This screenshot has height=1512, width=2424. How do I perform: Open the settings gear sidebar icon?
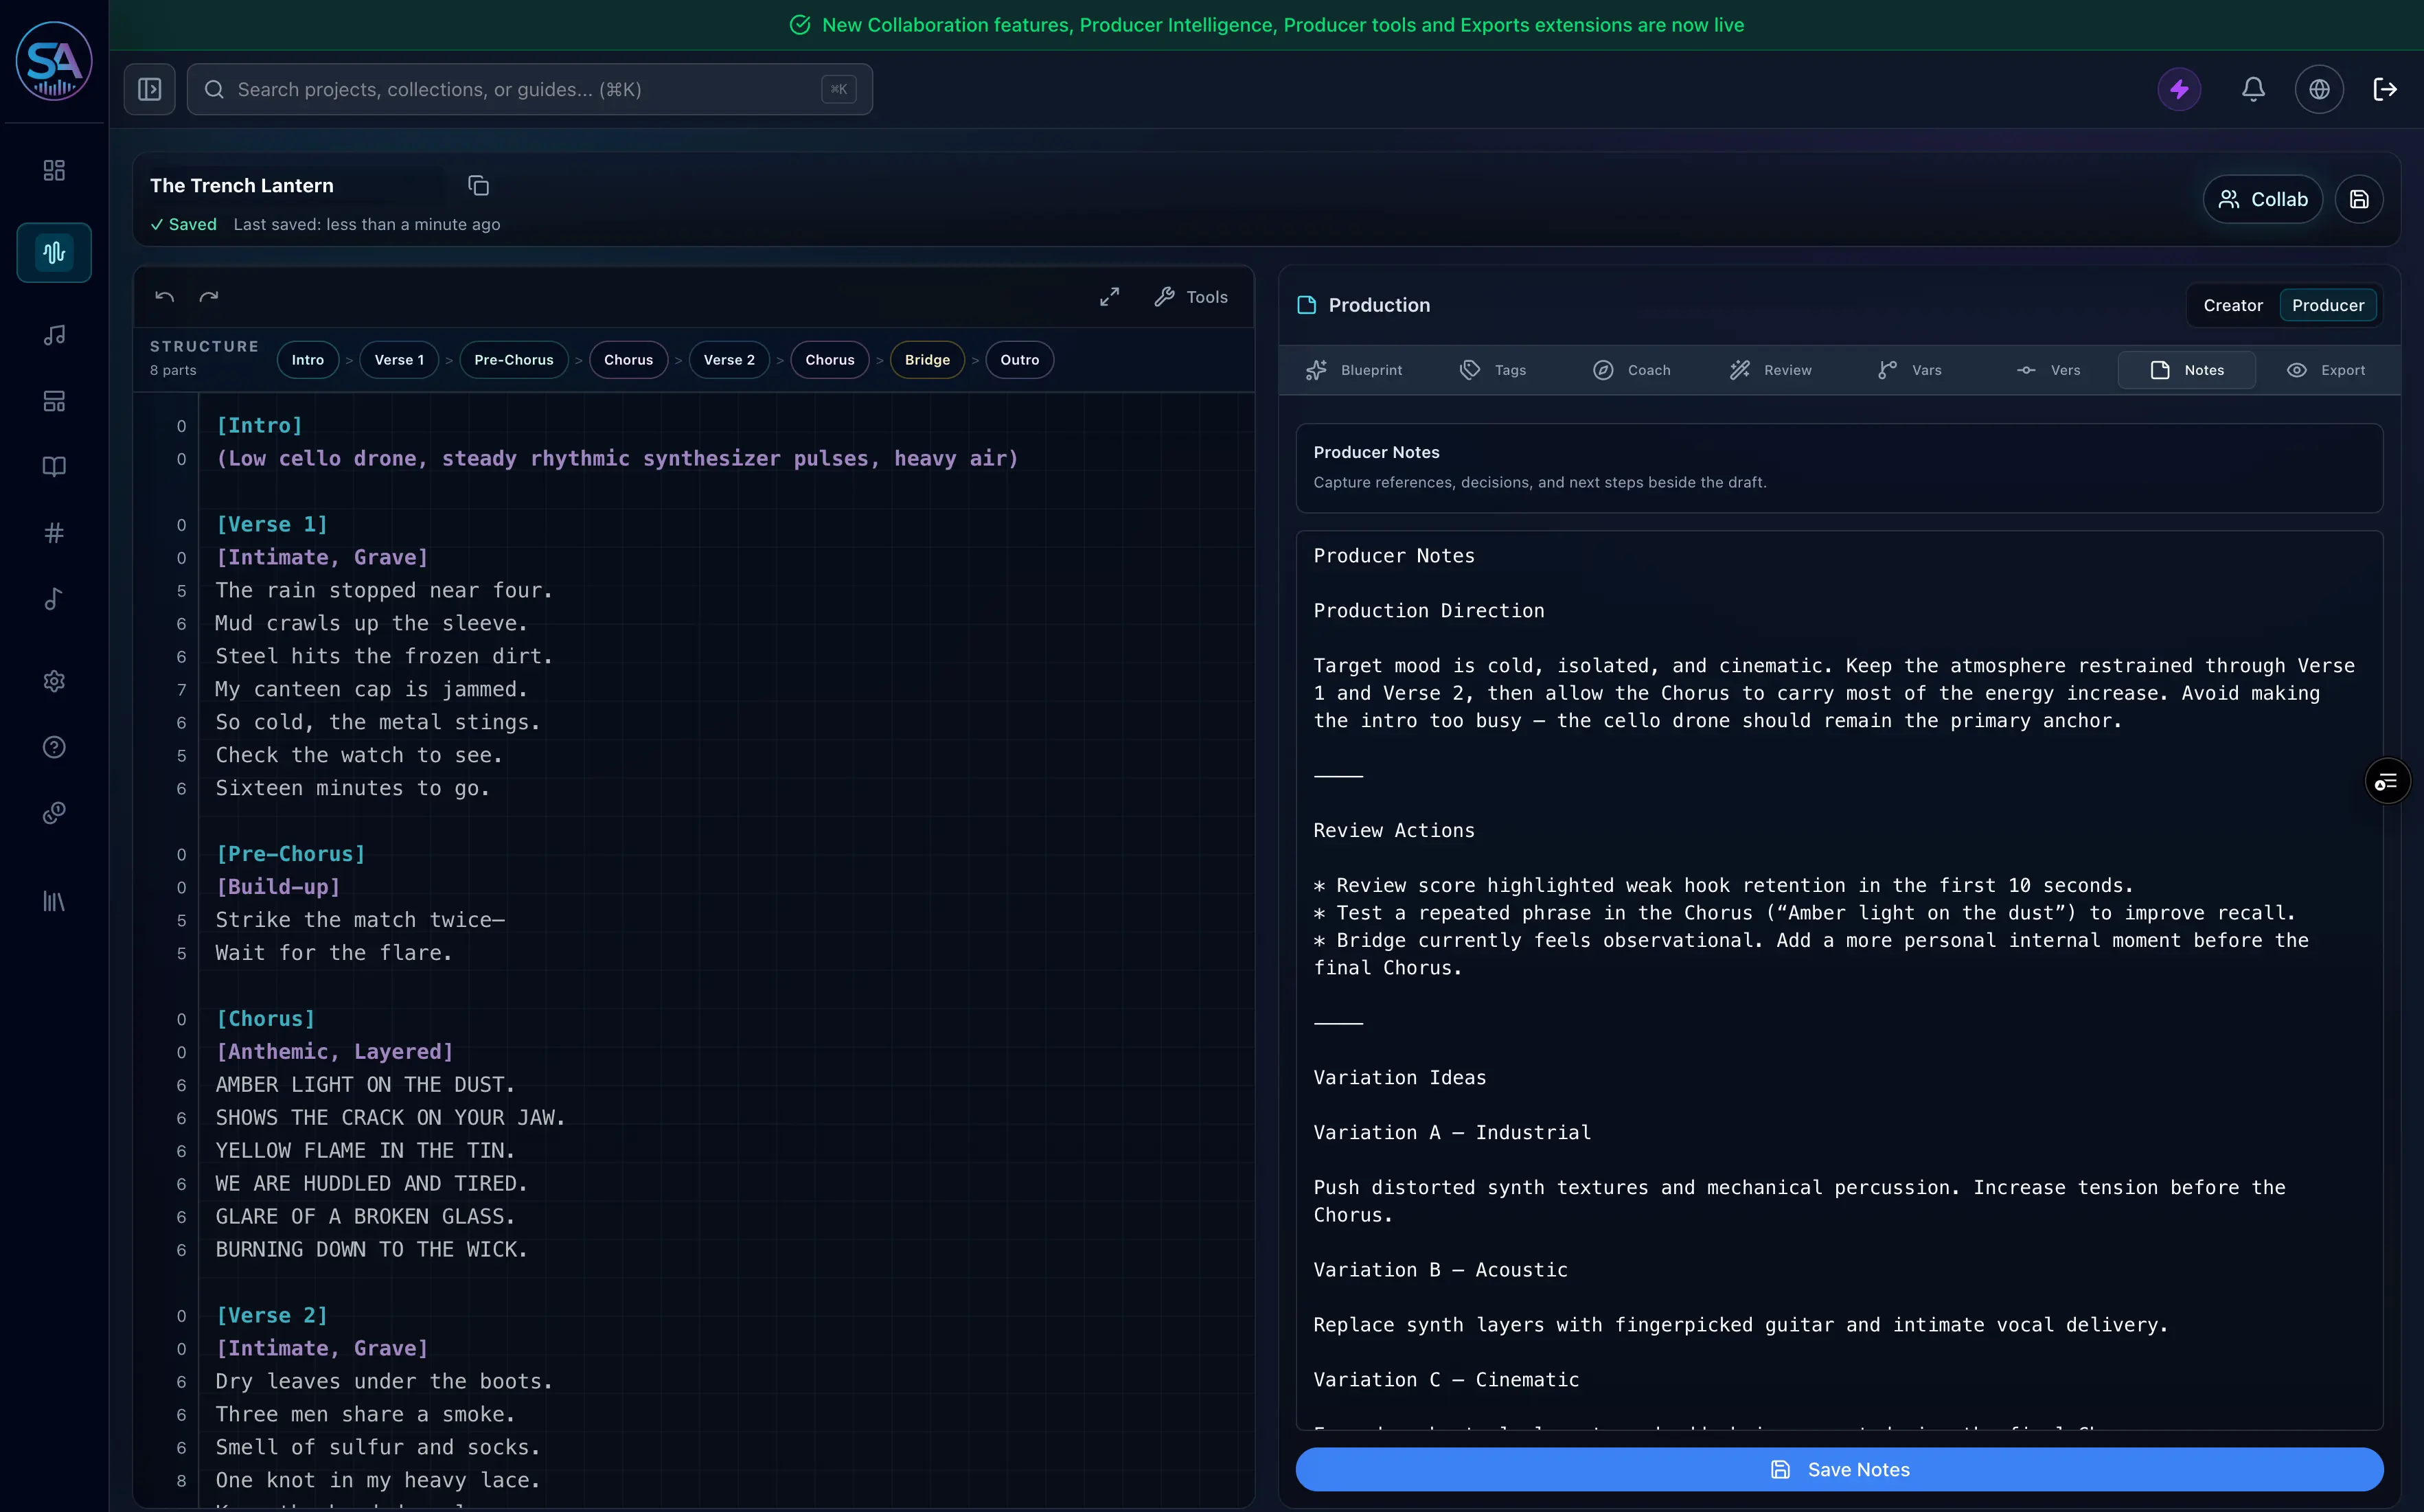(54, 681)
